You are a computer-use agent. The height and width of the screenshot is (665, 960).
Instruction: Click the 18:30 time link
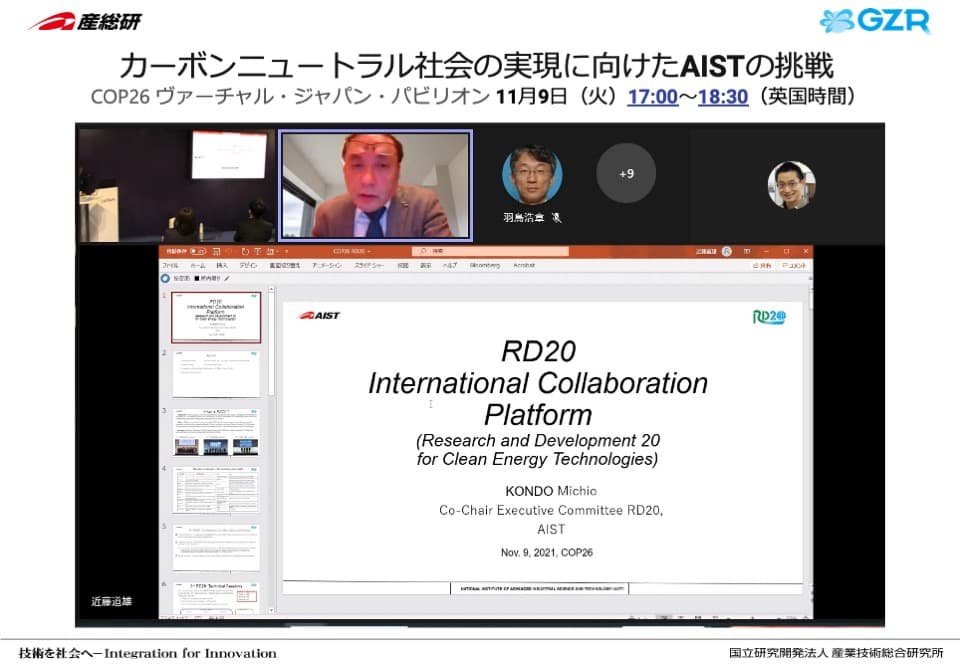coord(722,97)
